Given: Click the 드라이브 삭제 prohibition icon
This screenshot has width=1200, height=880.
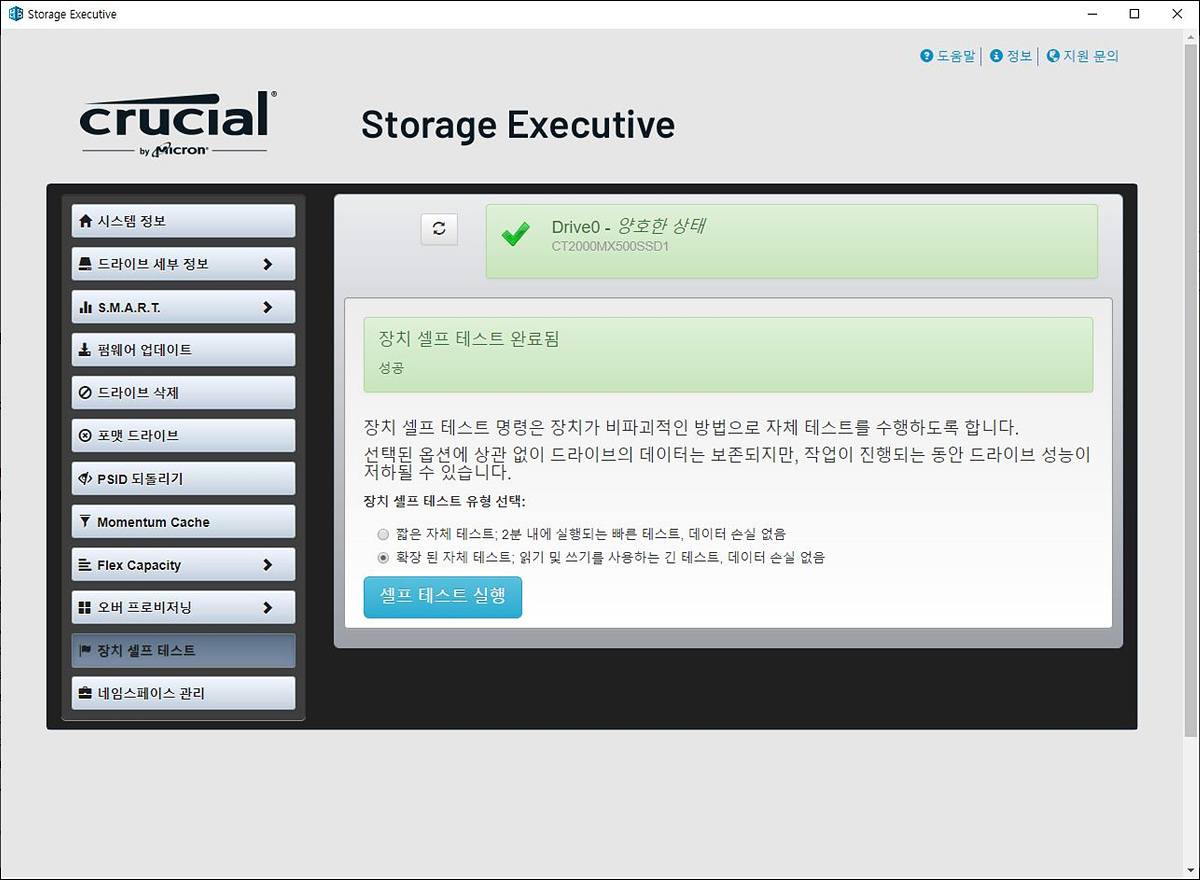Looking at the screenshot, I should click(85, 393).
